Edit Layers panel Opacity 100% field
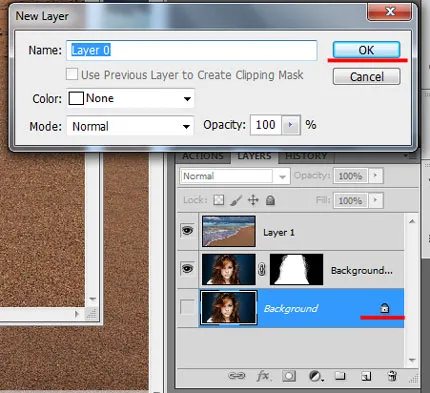Image resolution: width=430 pixels, height=393 pixels. (350, 176)
